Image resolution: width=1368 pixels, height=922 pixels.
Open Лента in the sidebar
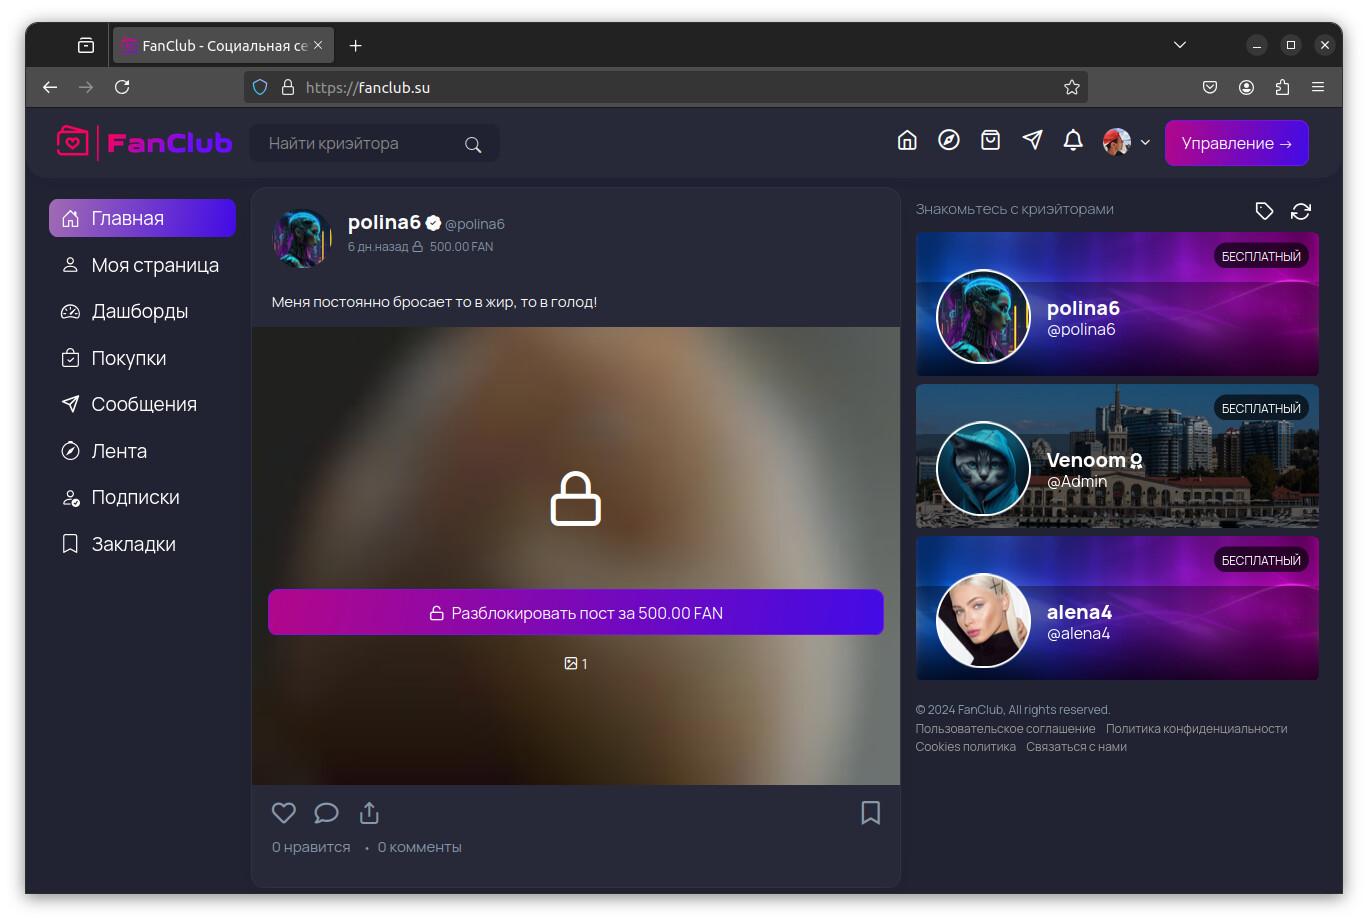(x=142, y=451)
